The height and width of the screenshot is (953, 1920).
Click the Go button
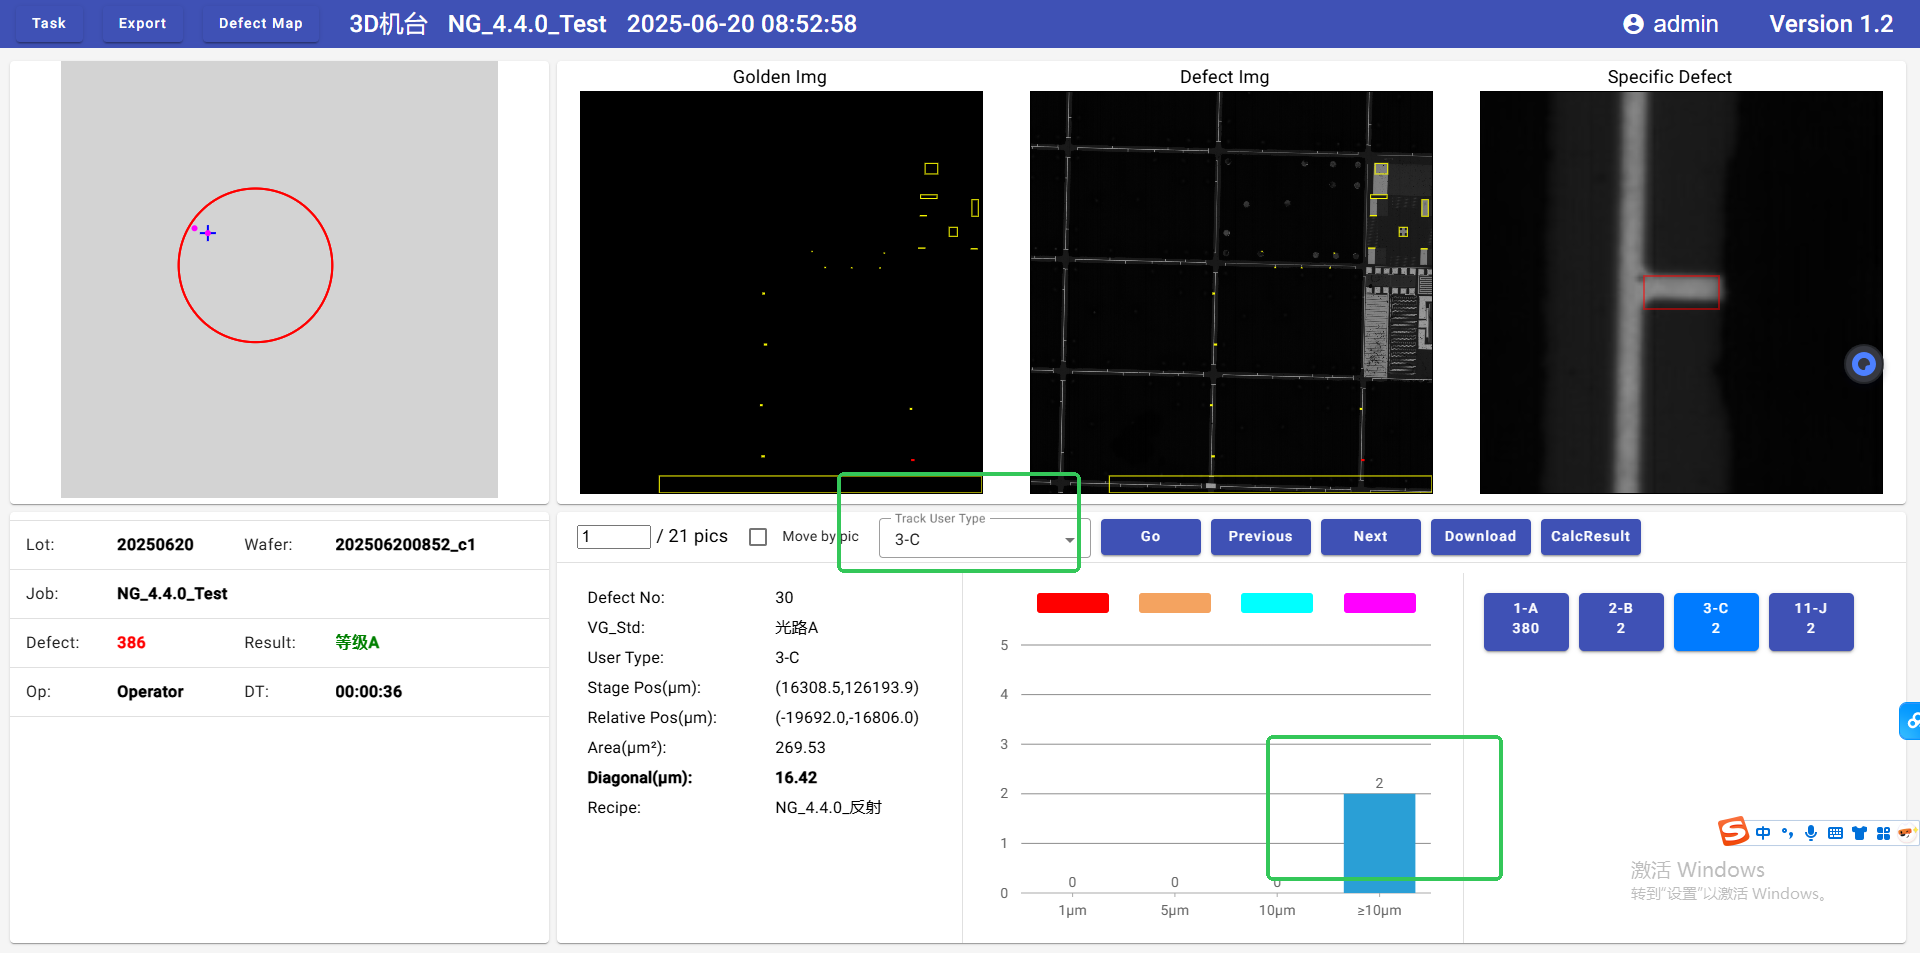click(x=1150, y=536)
